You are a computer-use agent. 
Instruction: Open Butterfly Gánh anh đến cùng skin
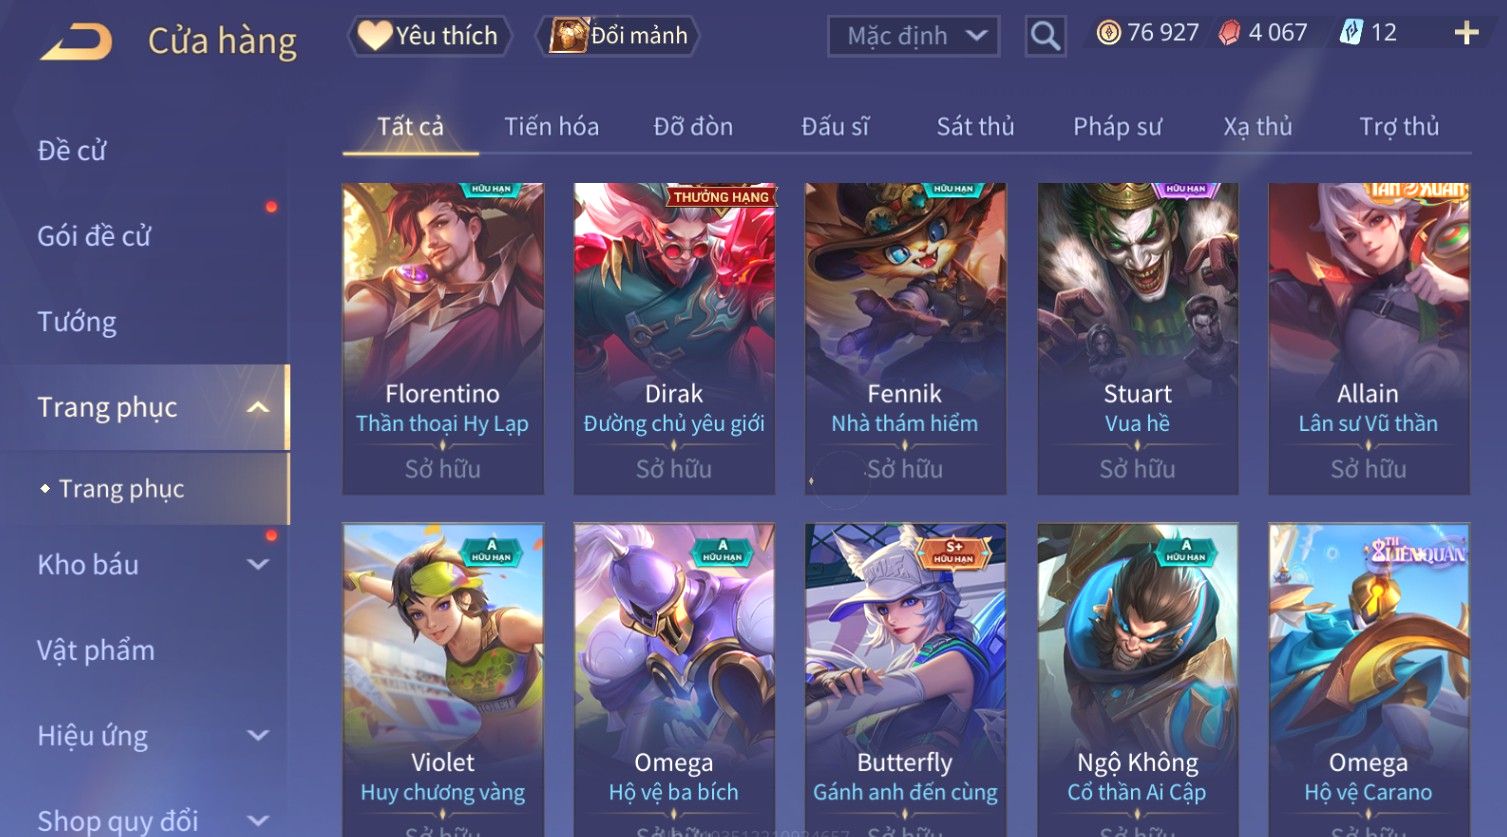(905, 679)
